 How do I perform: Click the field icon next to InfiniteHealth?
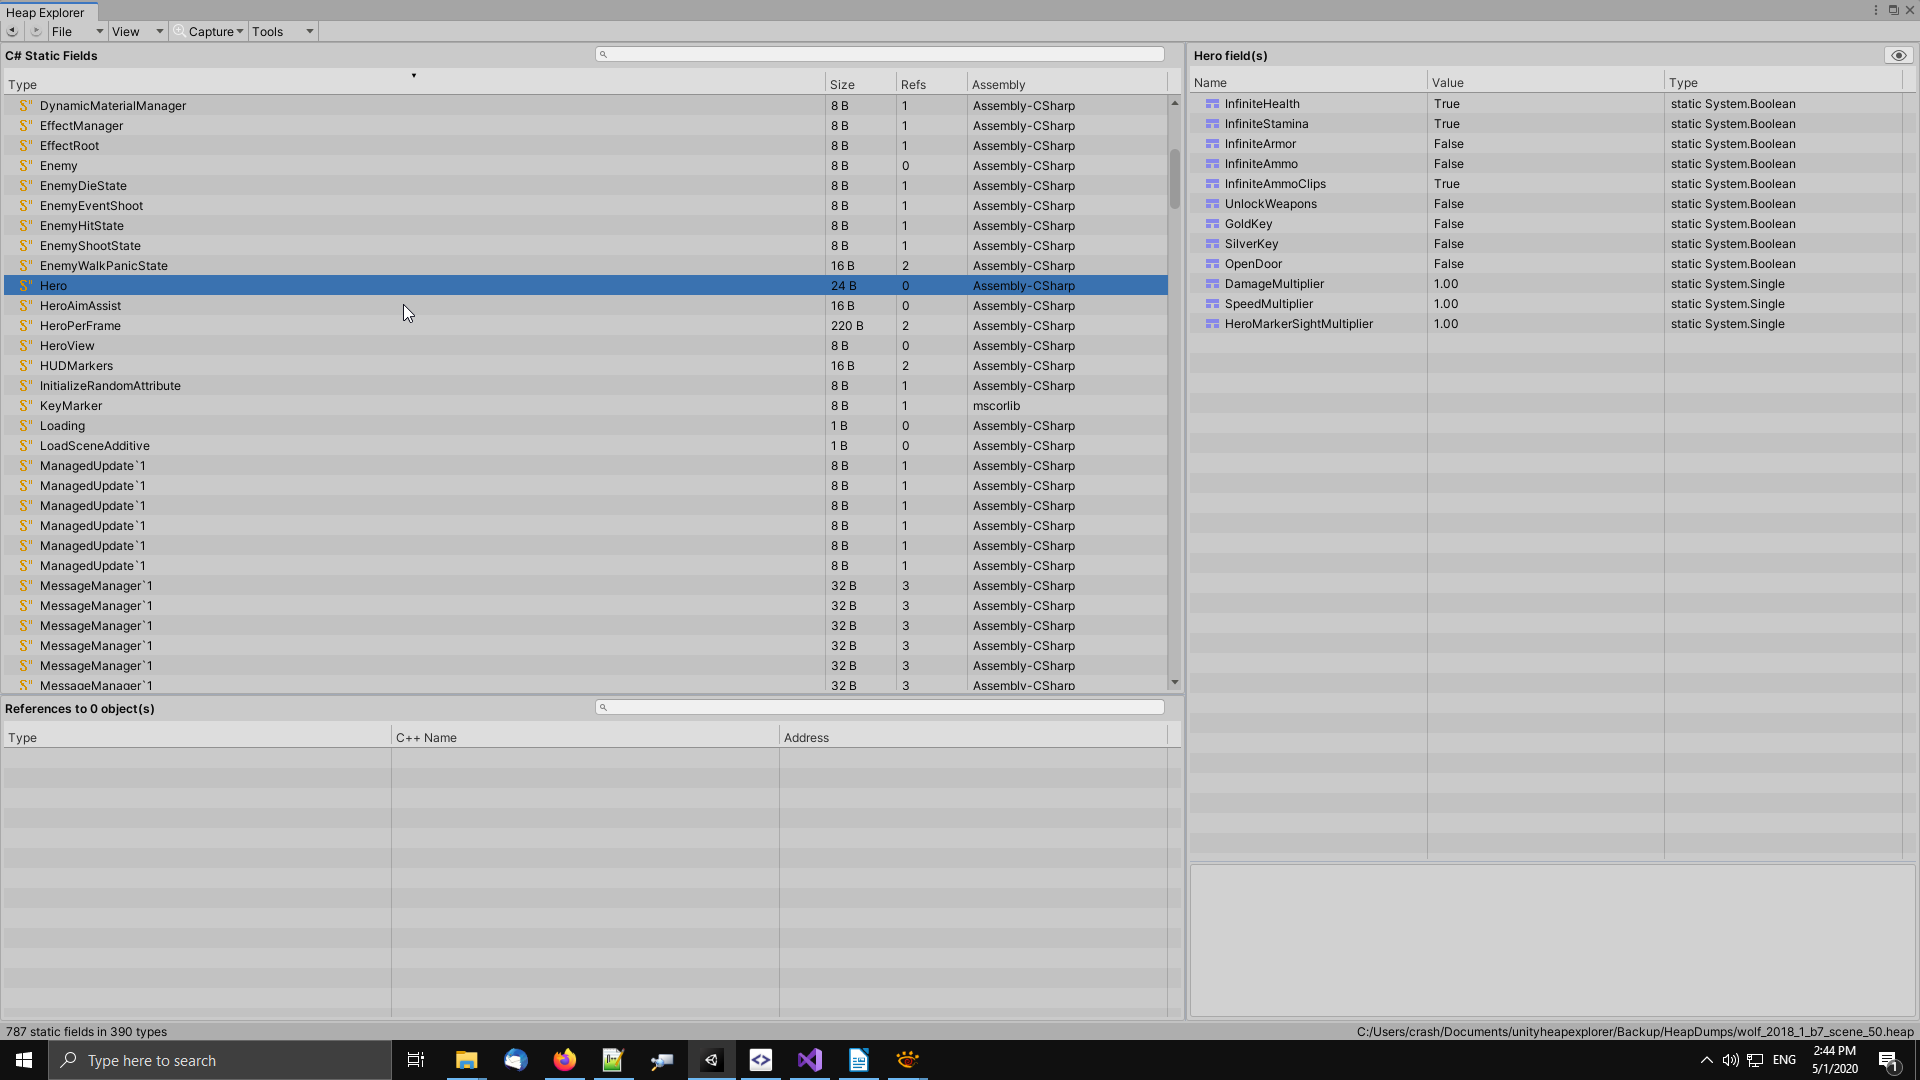1212,104
